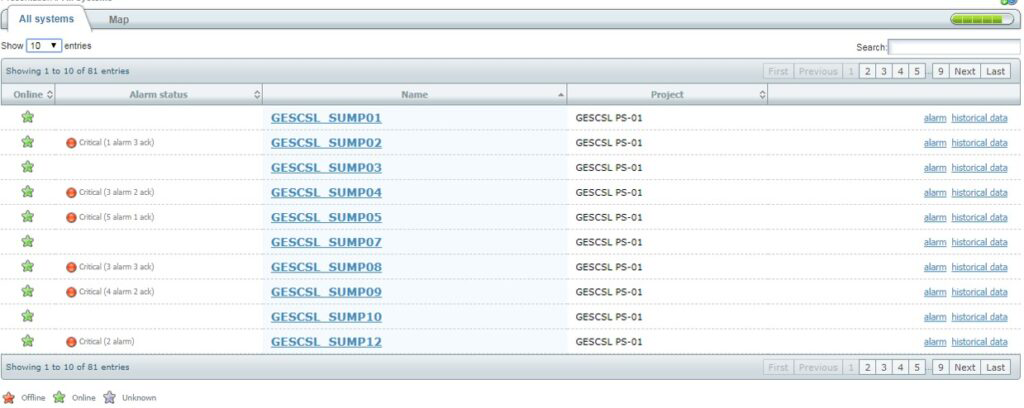1024x408 pixels.
Task: Click the online star icon for GESCSL_SUMP07
Action: pos(28,242)
